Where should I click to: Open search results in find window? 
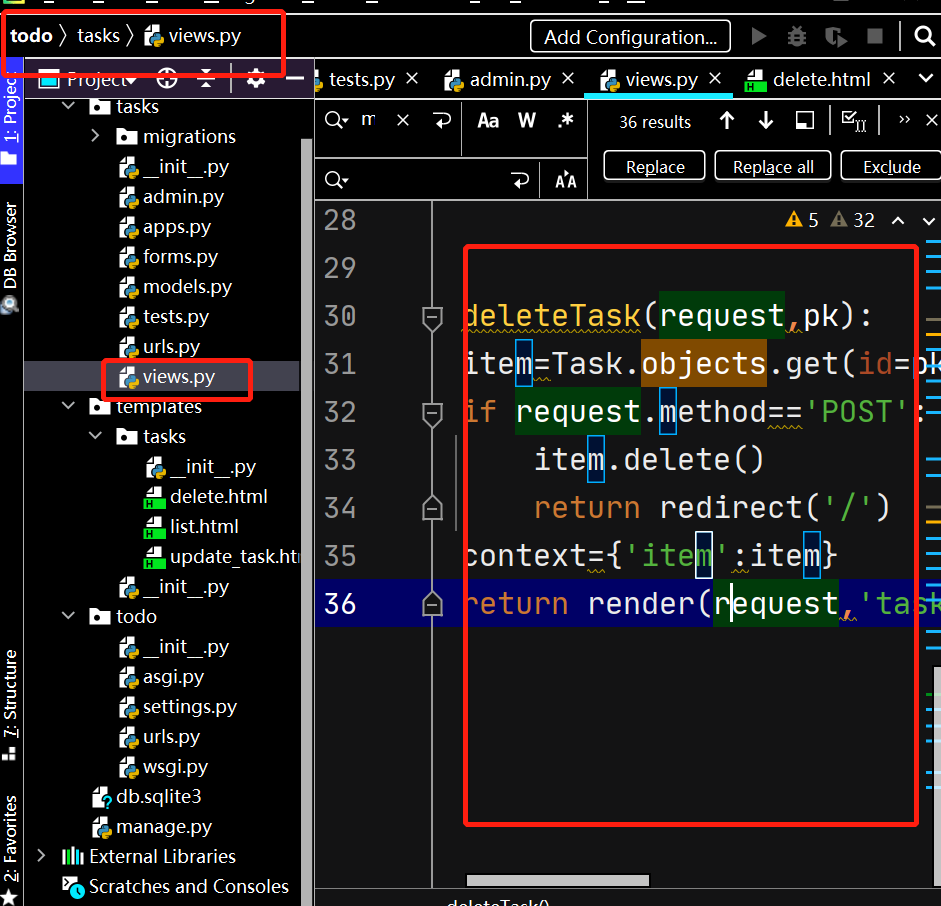(x=804, y=121)
